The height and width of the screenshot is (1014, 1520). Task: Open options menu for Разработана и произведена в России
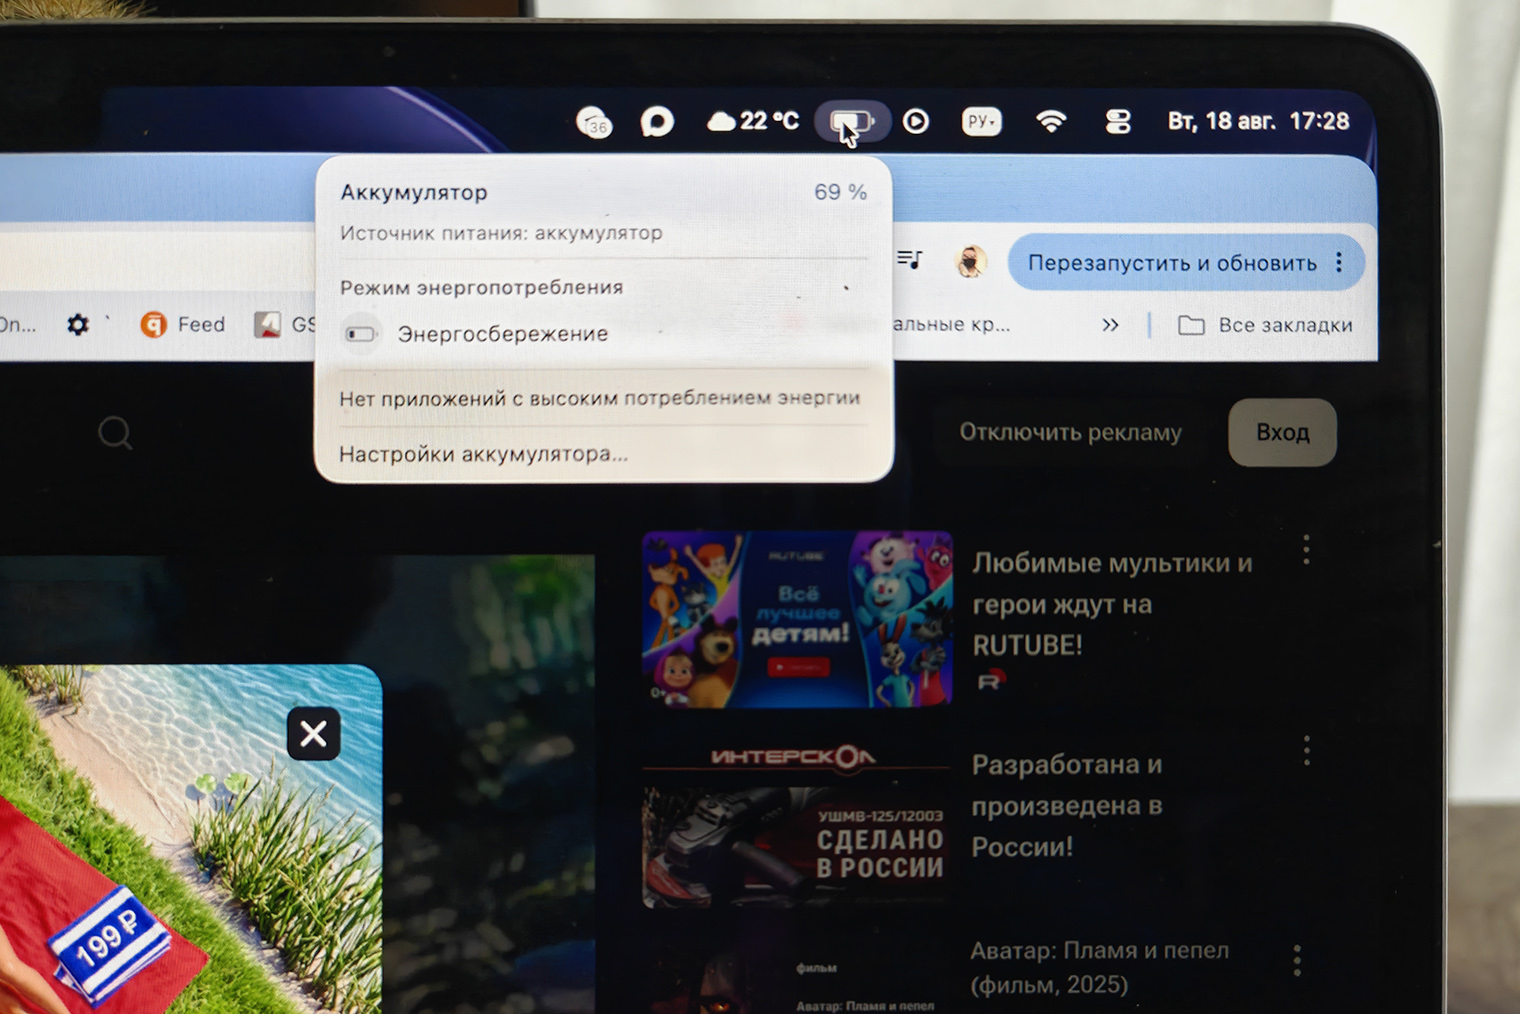[1306, 751]
